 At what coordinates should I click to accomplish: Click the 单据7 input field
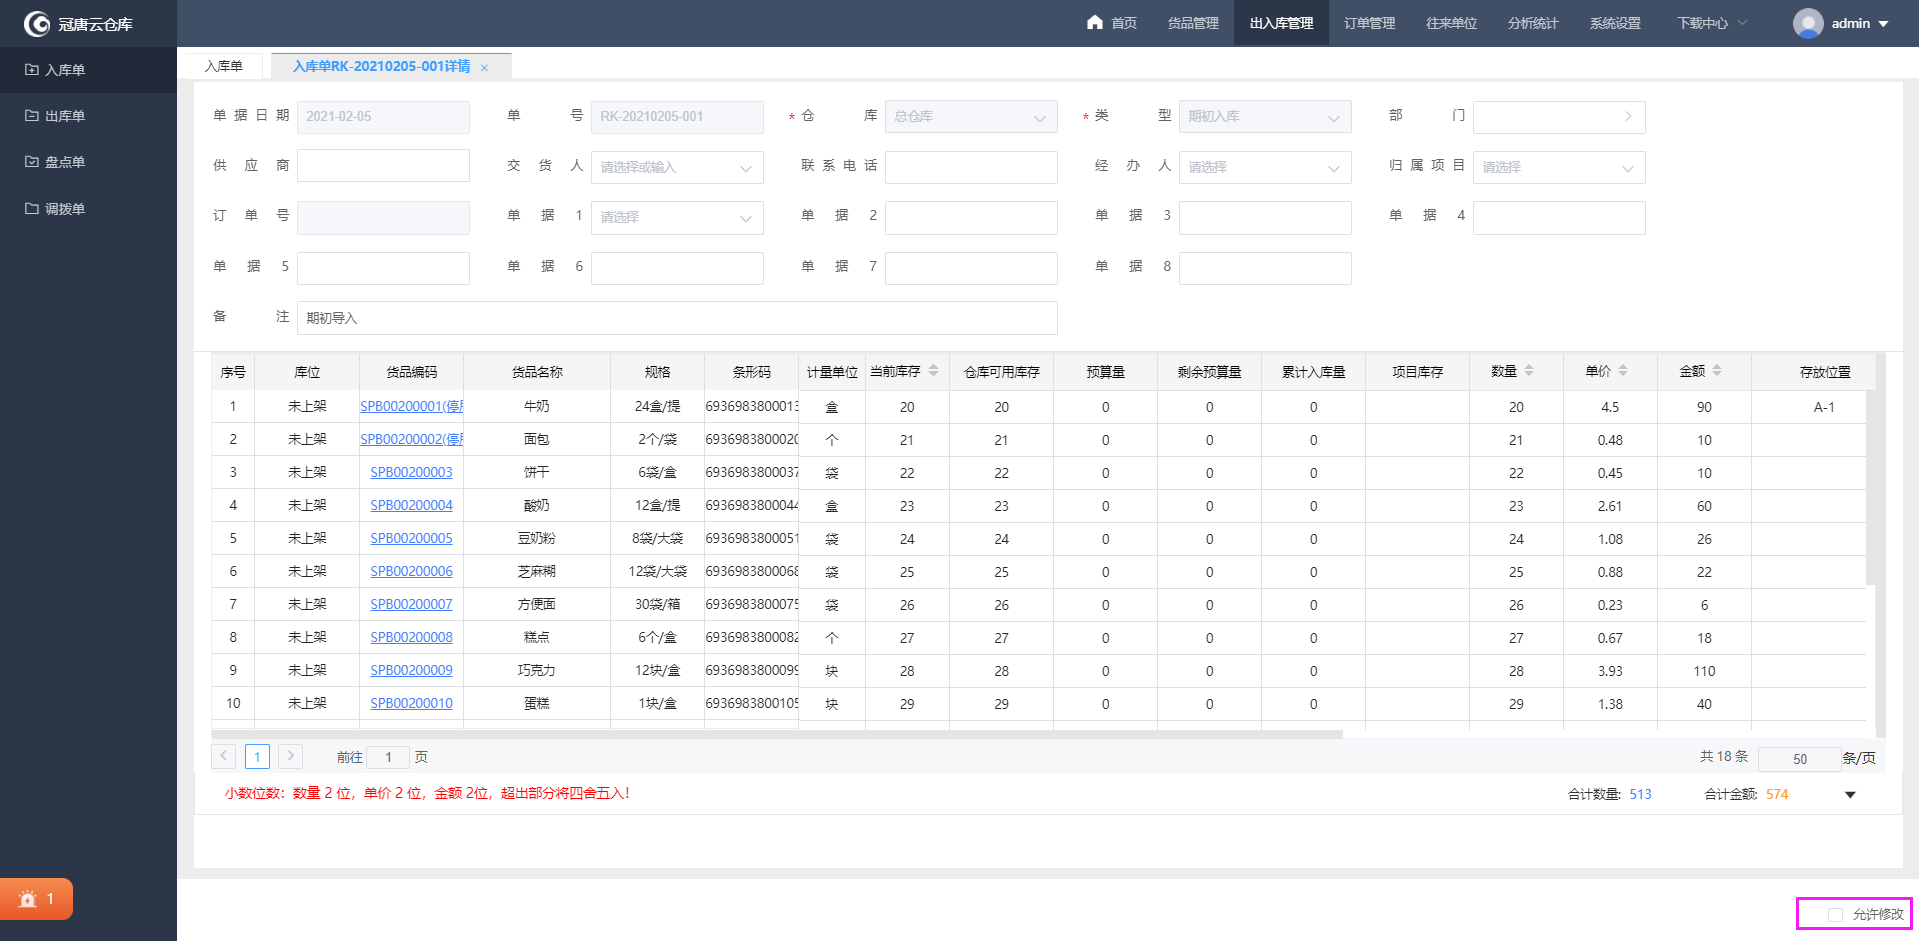tap(971, 268)
